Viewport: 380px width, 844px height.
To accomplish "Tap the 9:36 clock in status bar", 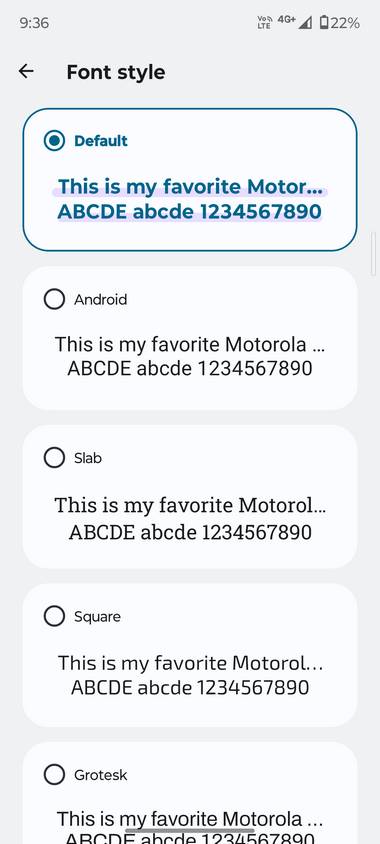I will point(34,23).
